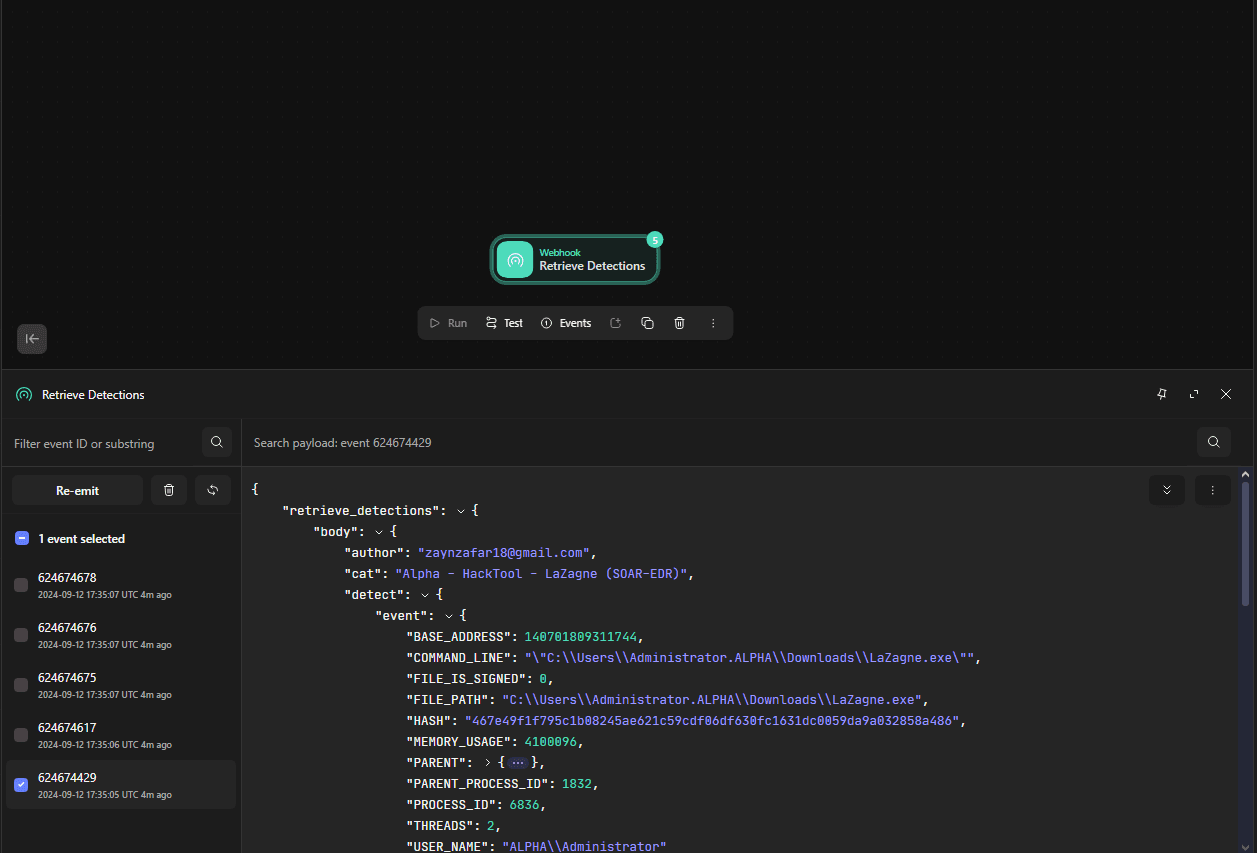Collapse the retrieve_detections node
The height and width of the screenshot is (853, 1257).
click(x=460, y=510)
